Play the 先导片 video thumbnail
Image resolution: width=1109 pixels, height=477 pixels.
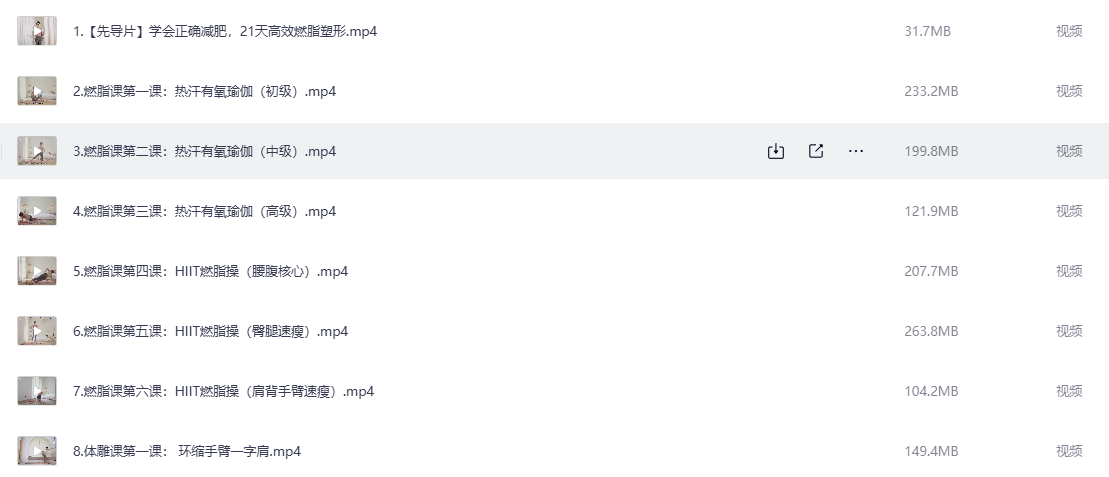click(x=37, y=31)
